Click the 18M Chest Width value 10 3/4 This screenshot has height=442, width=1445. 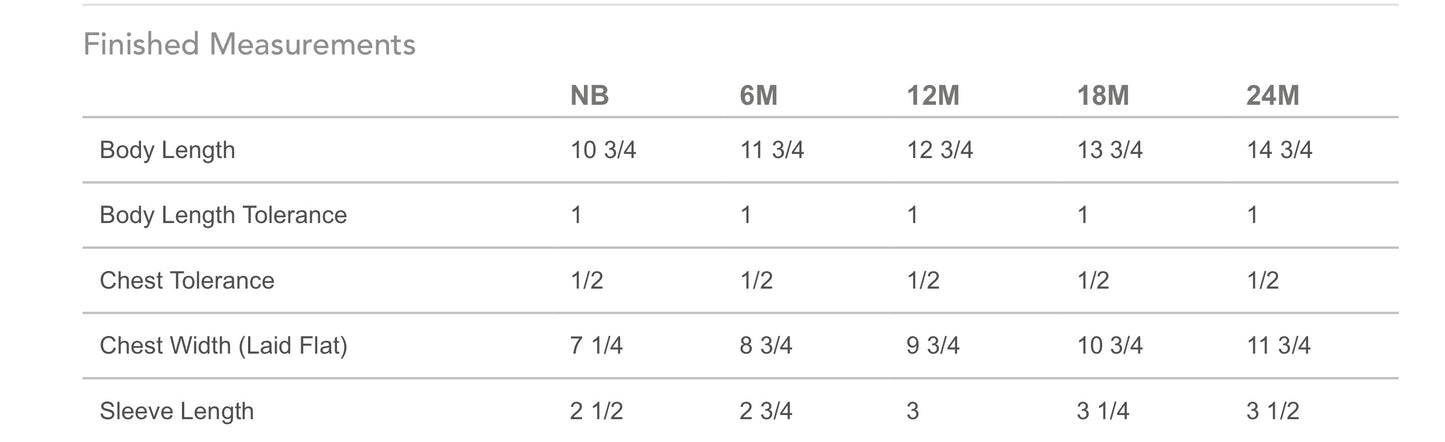[x=1110, y=346]
